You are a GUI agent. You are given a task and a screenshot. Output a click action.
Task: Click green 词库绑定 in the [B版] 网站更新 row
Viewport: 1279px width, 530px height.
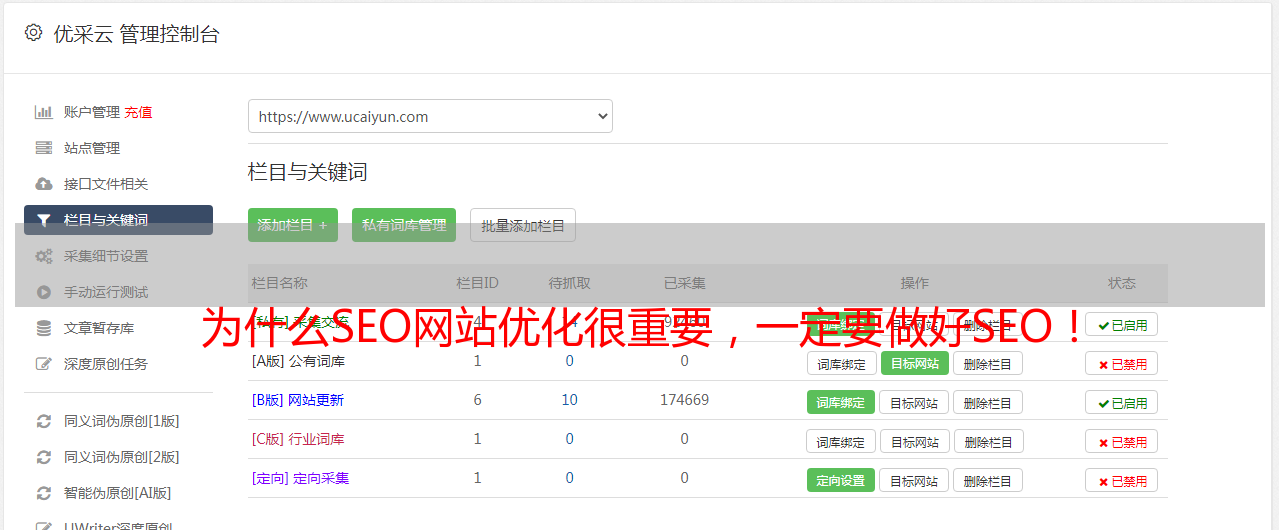[841, 402]
